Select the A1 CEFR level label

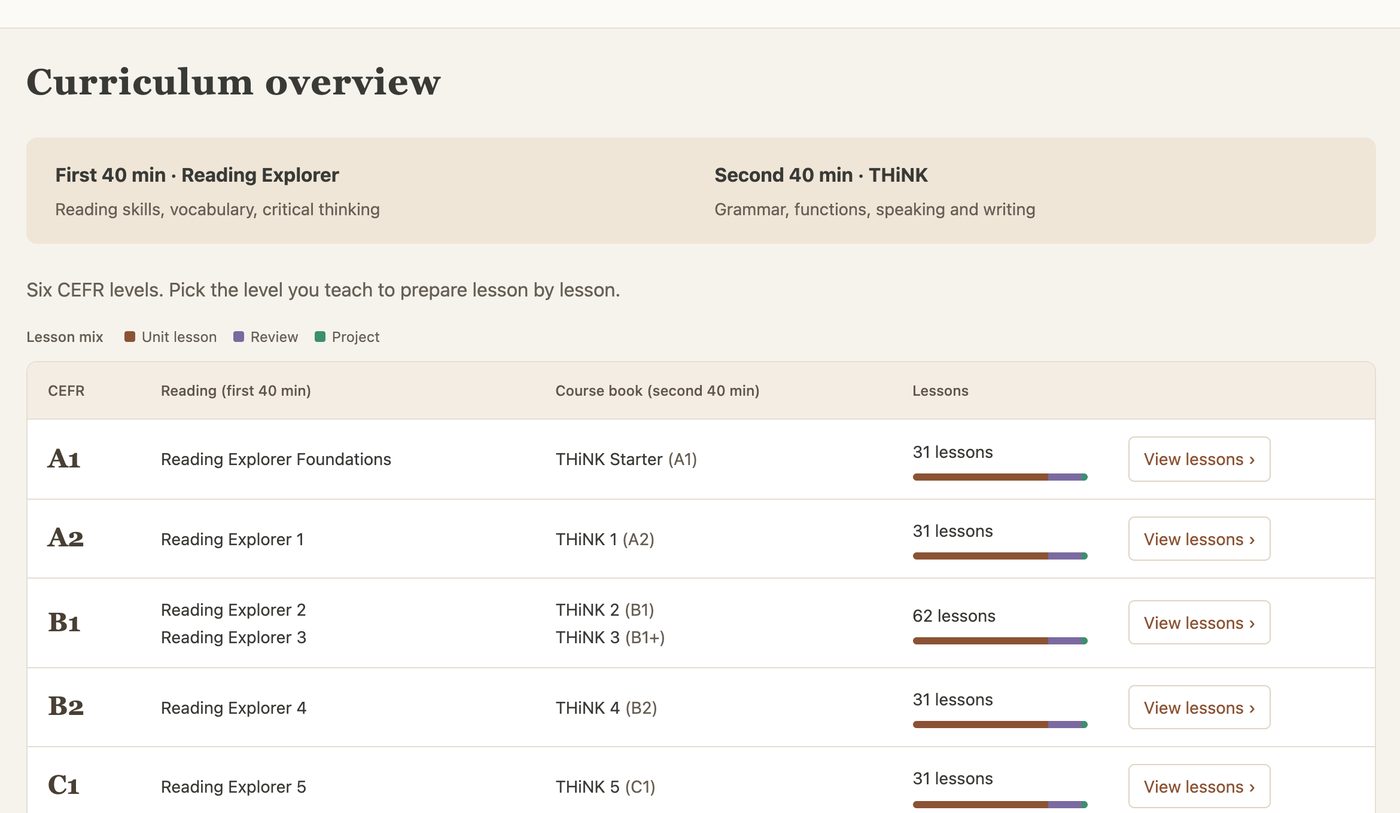pyautogui.click(x=64, y=459)
